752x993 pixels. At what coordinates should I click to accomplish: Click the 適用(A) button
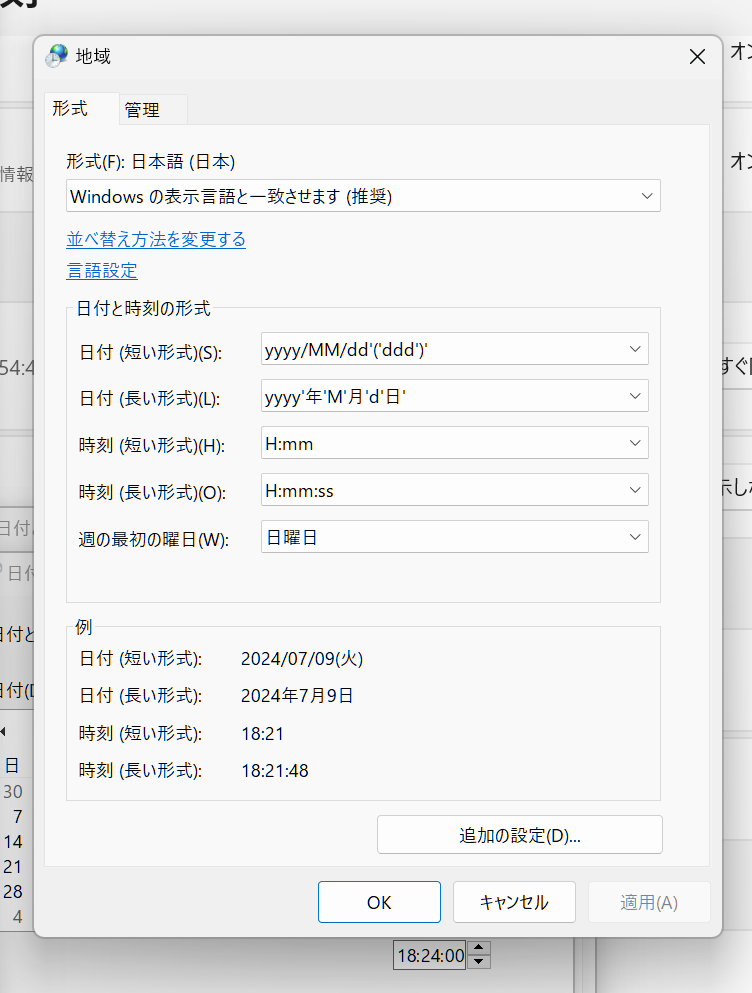649,902
